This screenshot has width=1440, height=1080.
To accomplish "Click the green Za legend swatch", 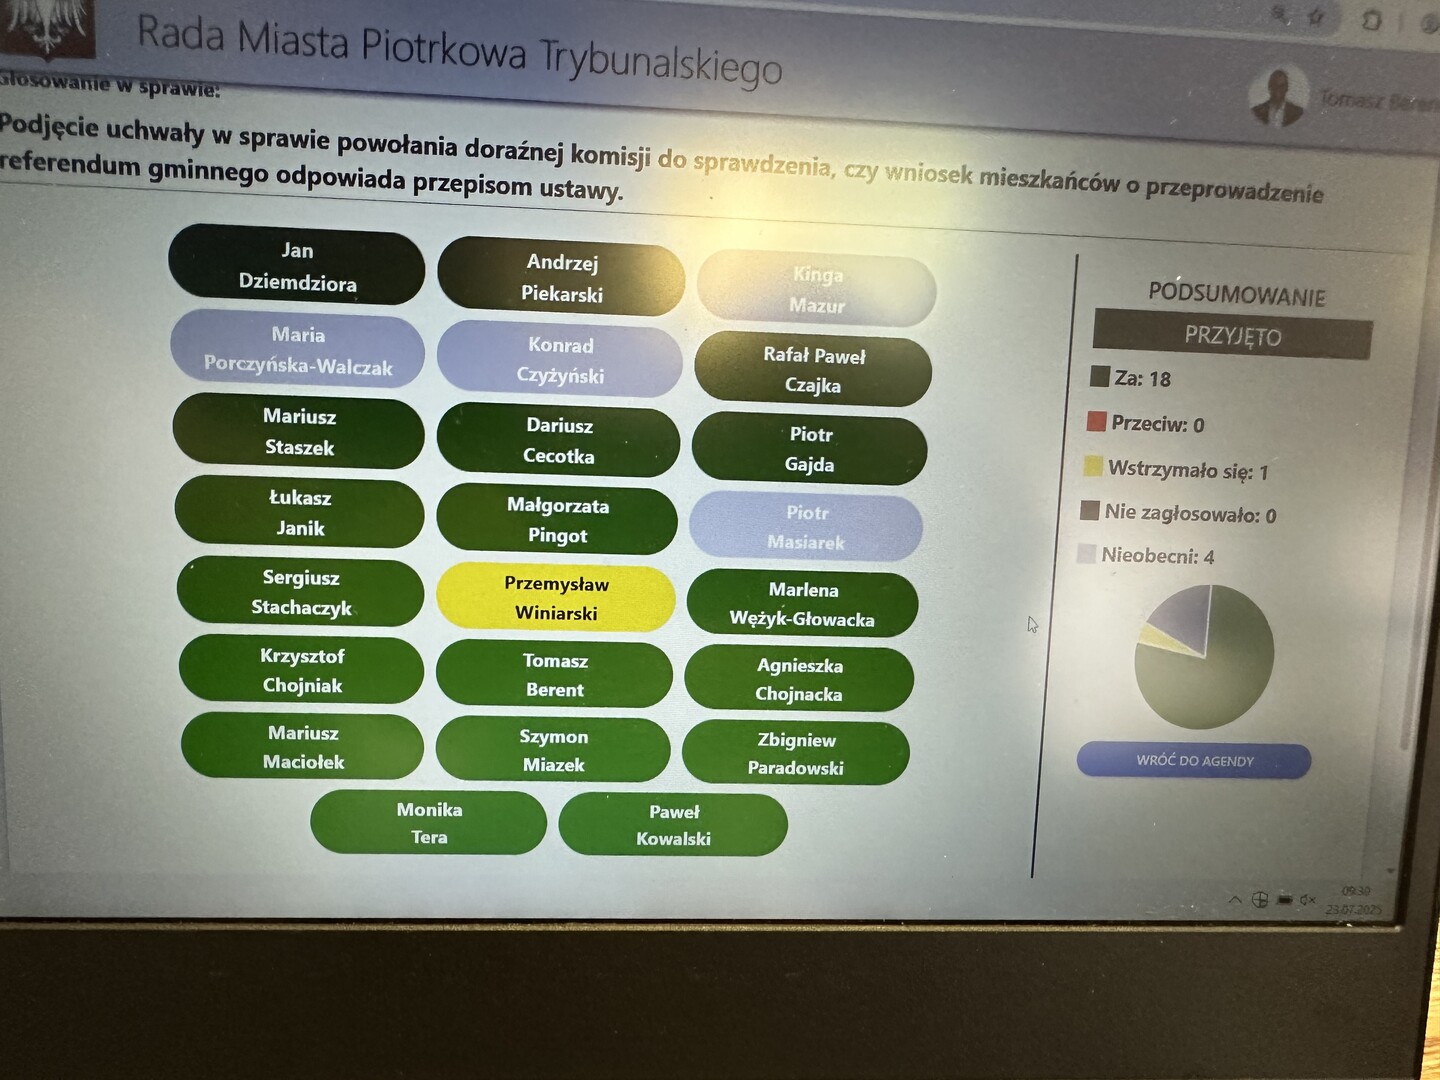I will [1100, 376].
